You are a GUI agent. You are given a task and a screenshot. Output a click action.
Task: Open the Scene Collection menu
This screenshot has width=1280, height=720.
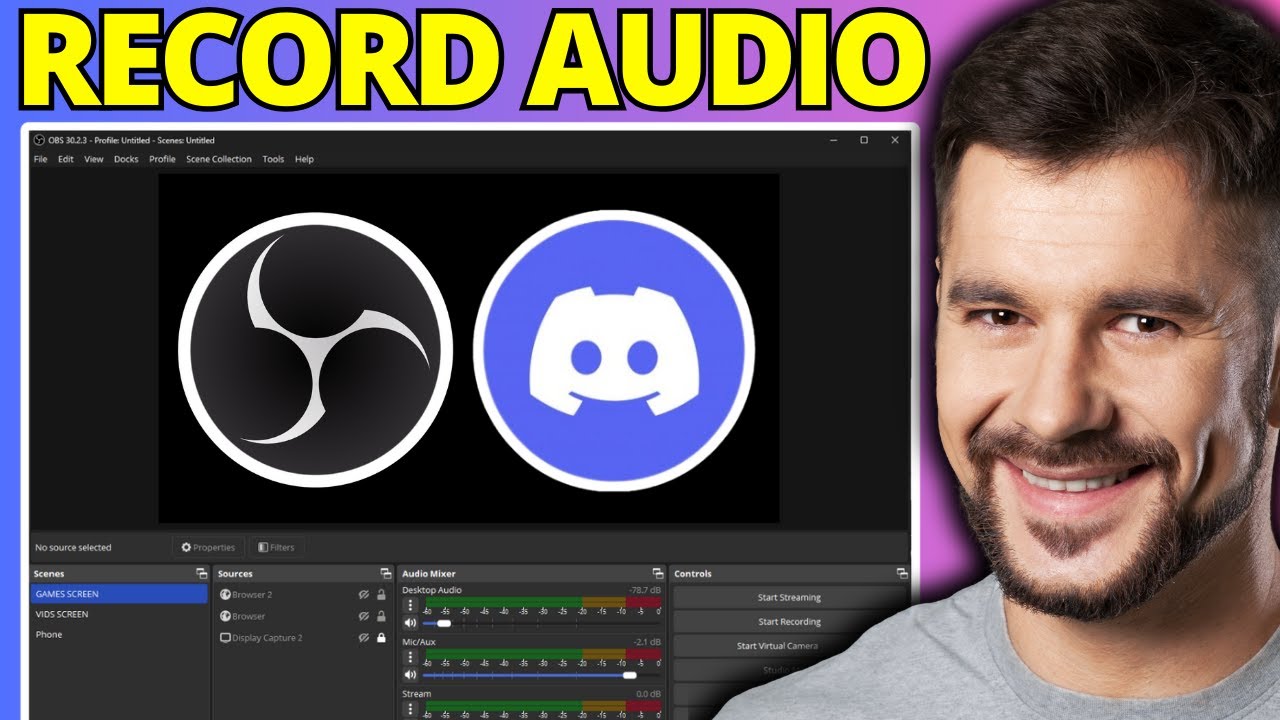pos(219,159)
